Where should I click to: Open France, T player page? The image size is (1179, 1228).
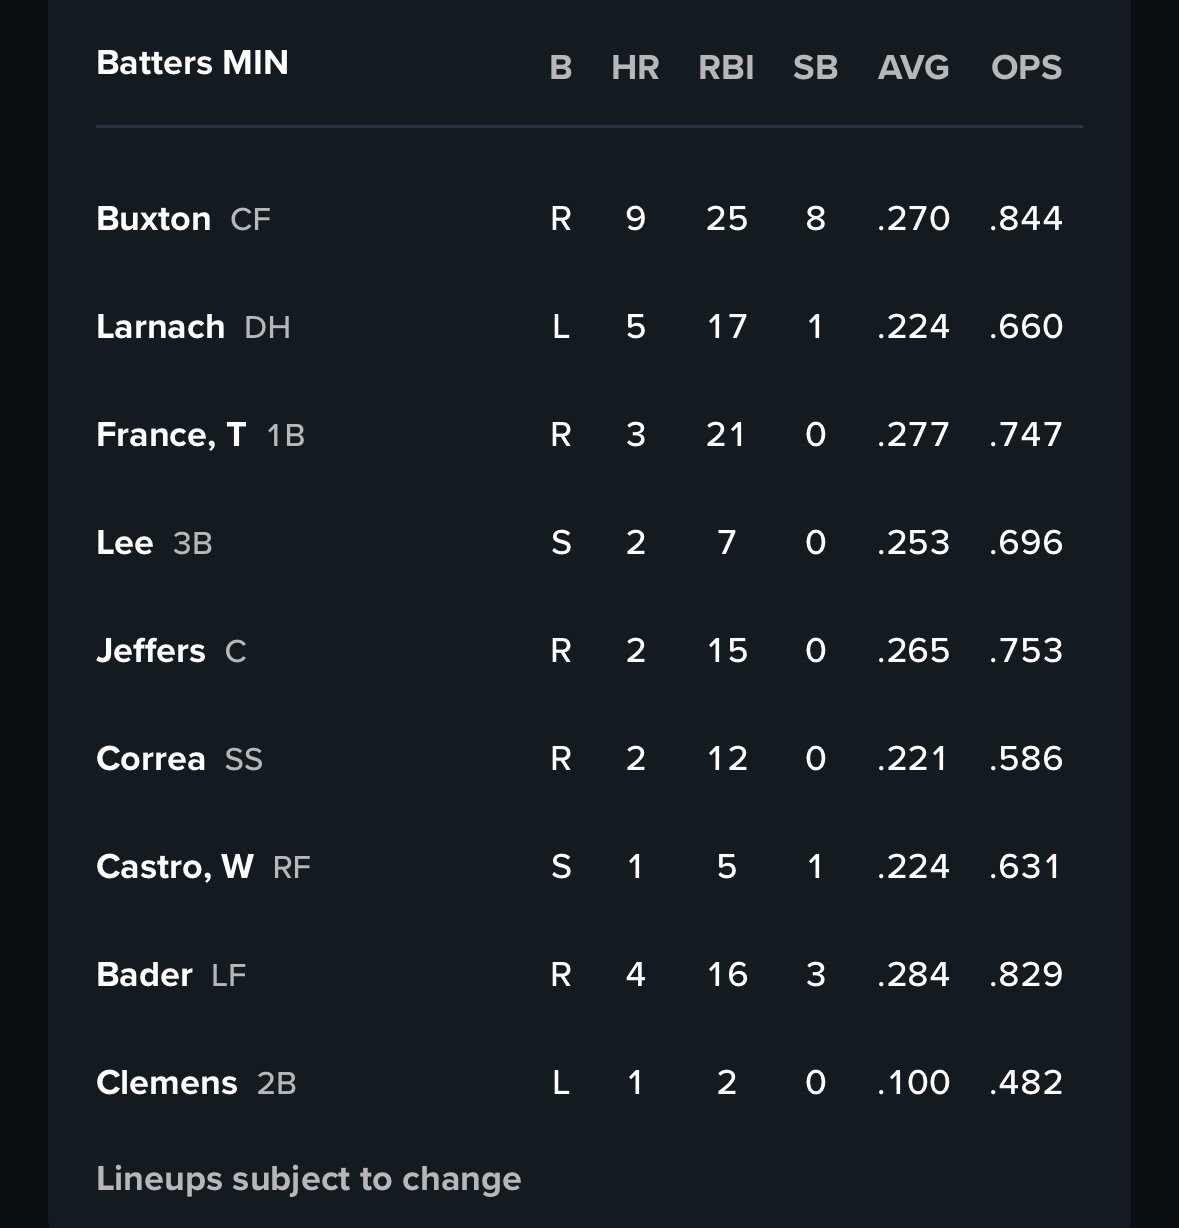click(x=171, y=435)
